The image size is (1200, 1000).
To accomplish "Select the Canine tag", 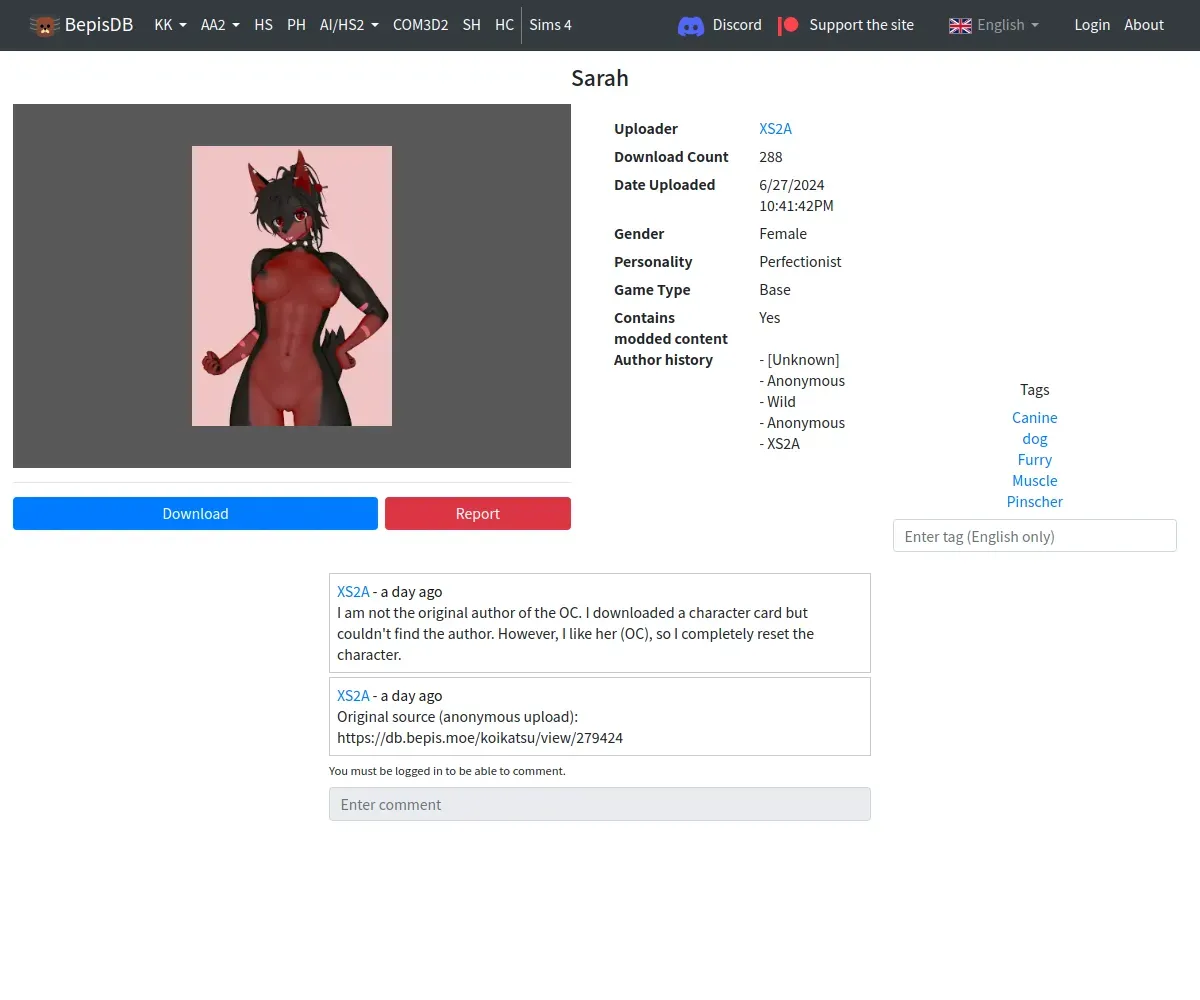I will pyautogui.click(x=1034, y=417).
